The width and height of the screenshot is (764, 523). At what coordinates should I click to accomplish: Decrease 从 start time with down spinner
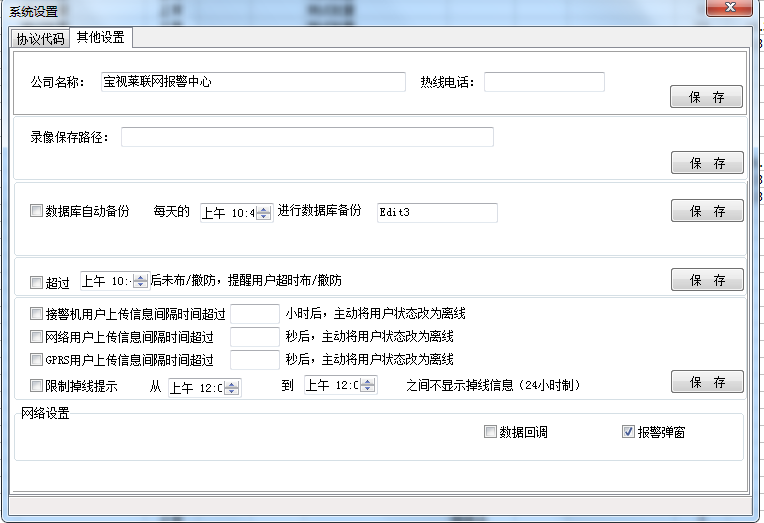[x=232, y=391]
